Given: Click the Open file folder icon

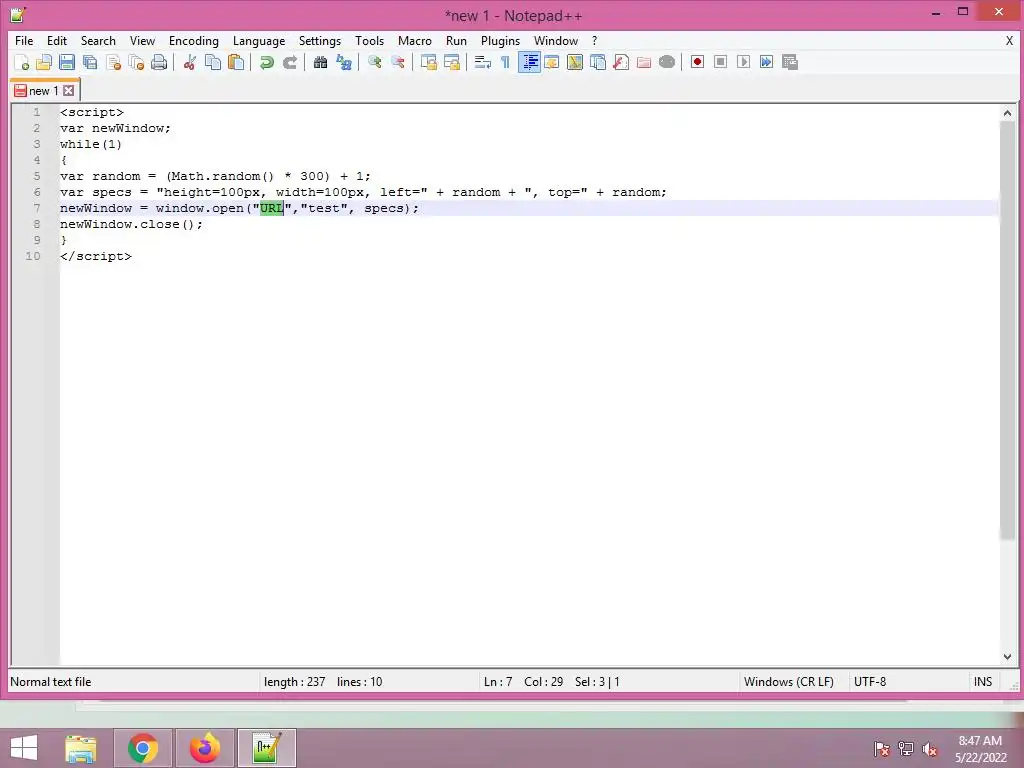Looking at the screenshot, I should 44,62.
